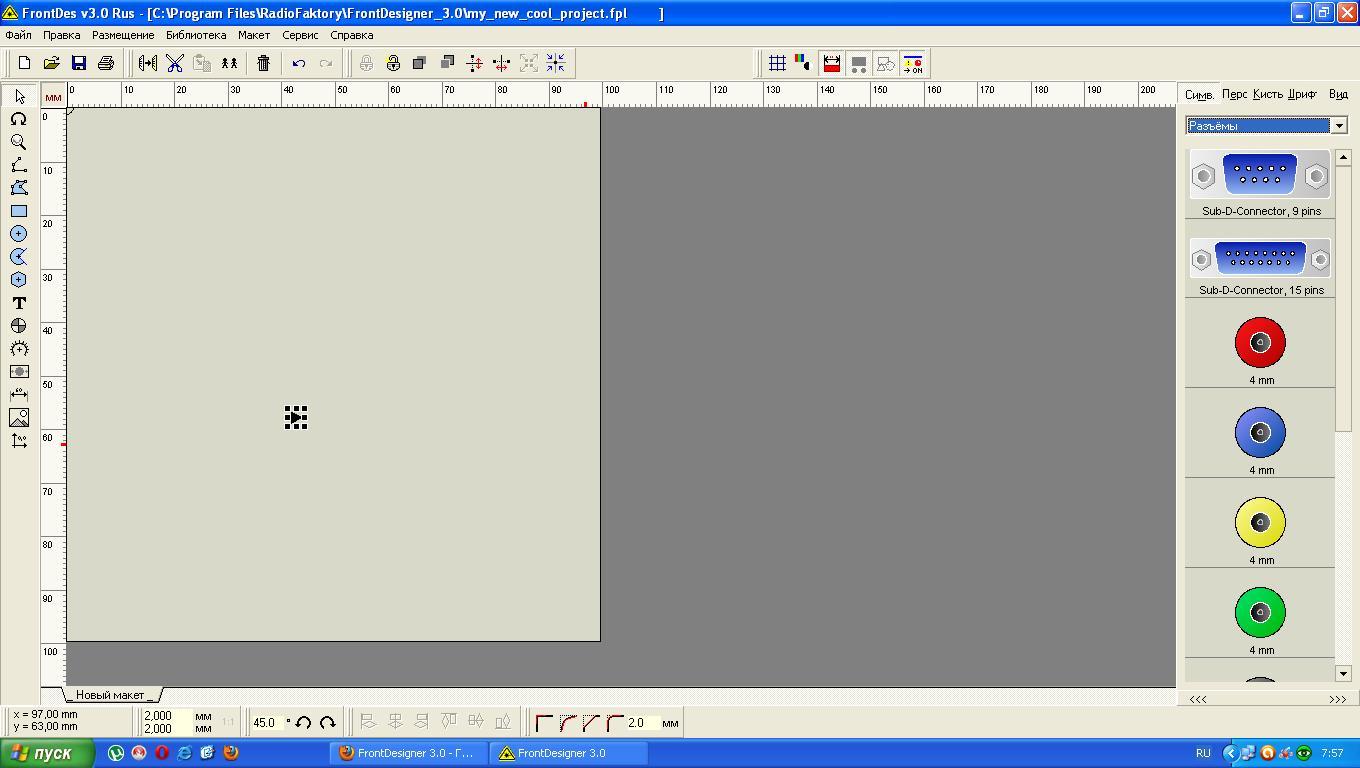The image size is (1360, 768).
Task: Open the Файл menu
Action: pos(18,35)
